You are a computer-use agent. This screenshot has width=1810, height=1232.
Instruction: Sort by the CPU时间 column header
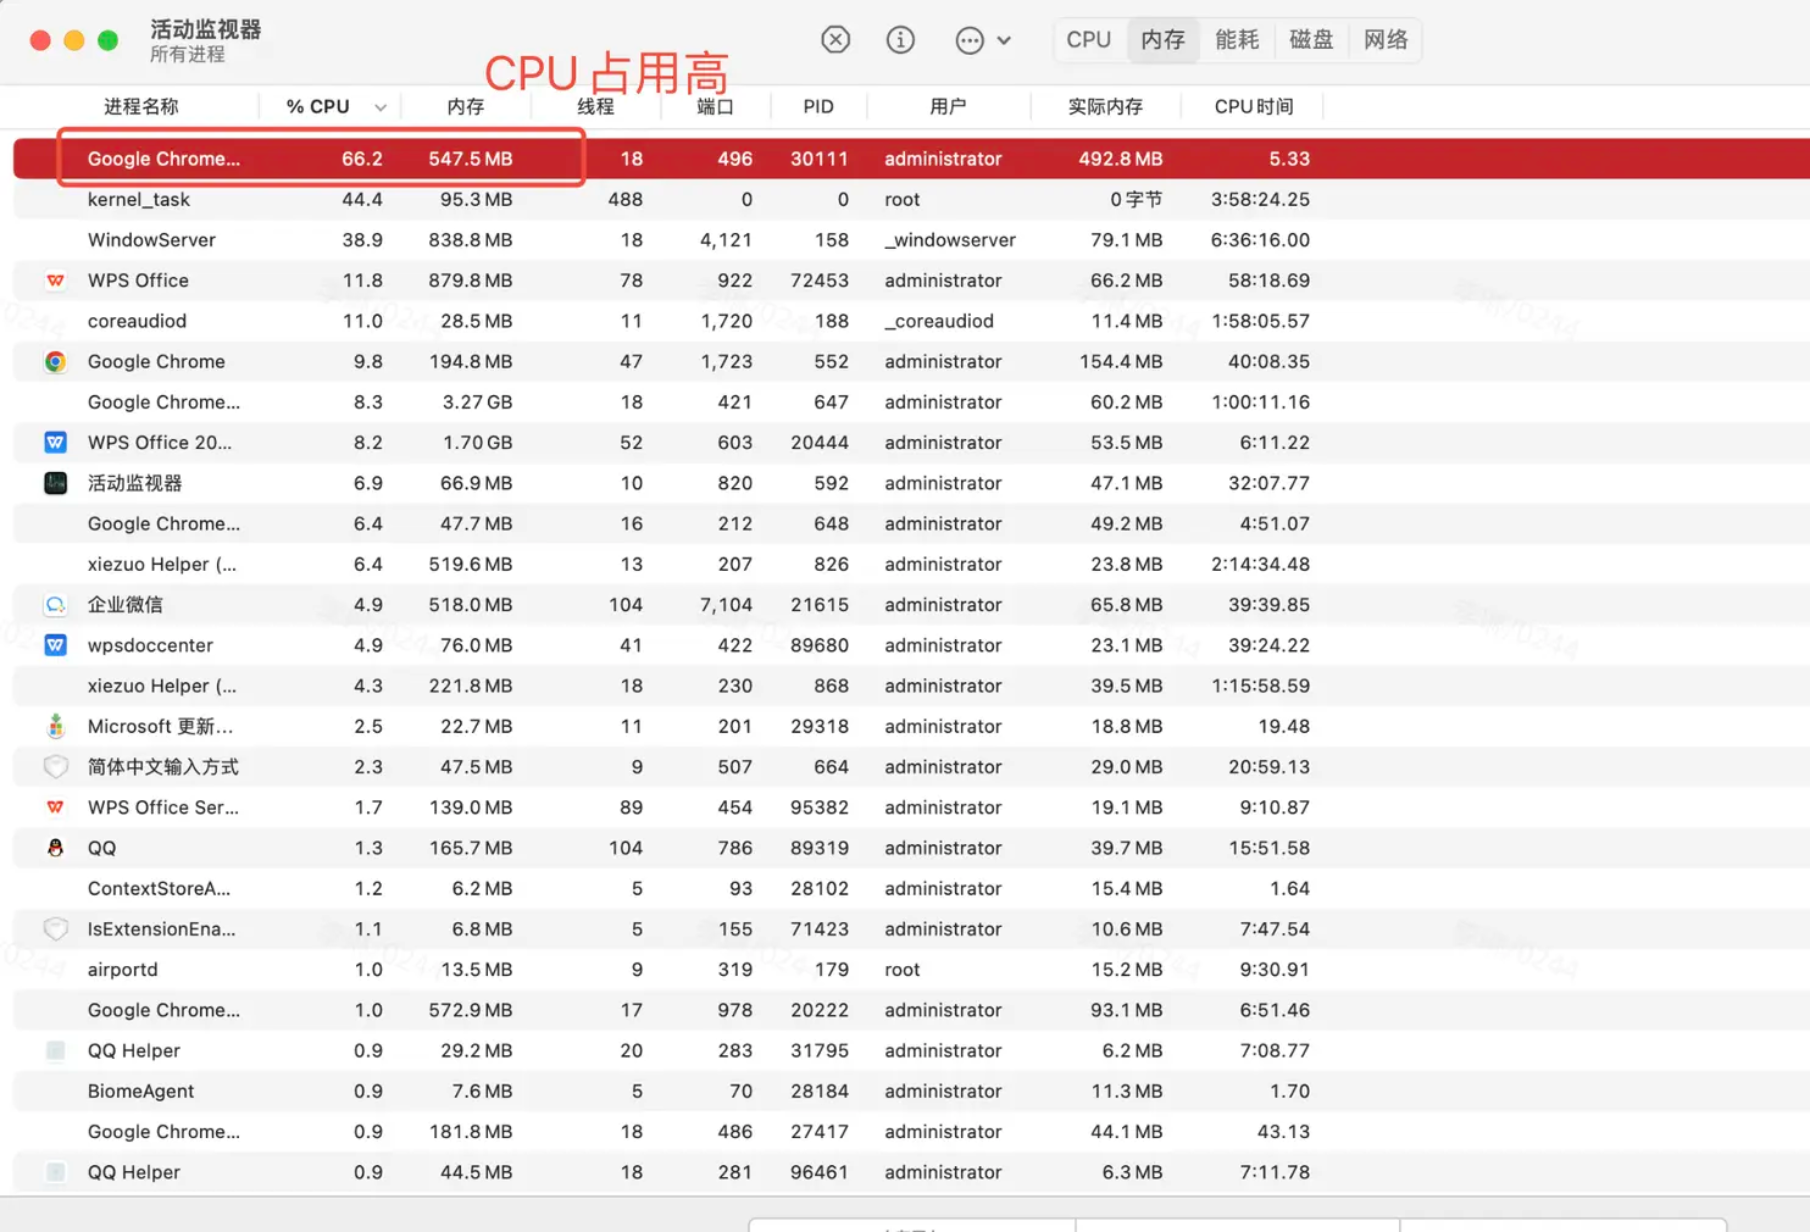pyautogui.click(x=1253, y=106)
